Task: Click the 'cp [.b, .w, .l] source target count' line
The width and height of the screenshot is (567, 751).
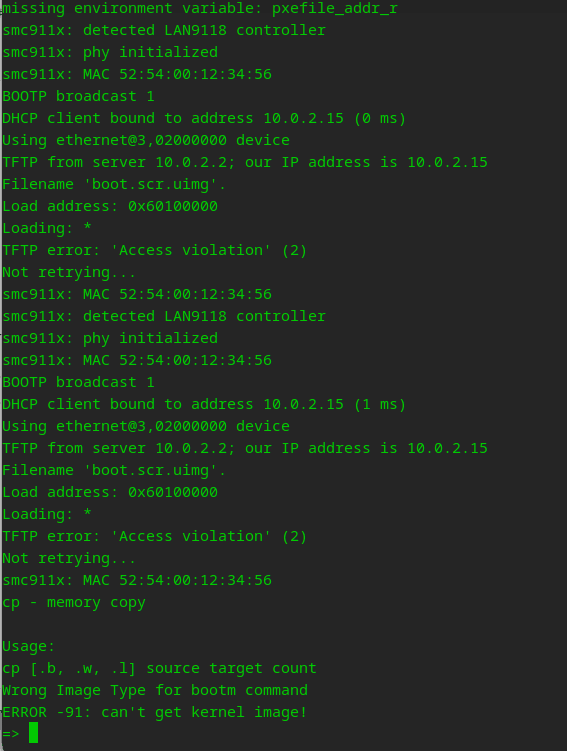Action: 159,668
